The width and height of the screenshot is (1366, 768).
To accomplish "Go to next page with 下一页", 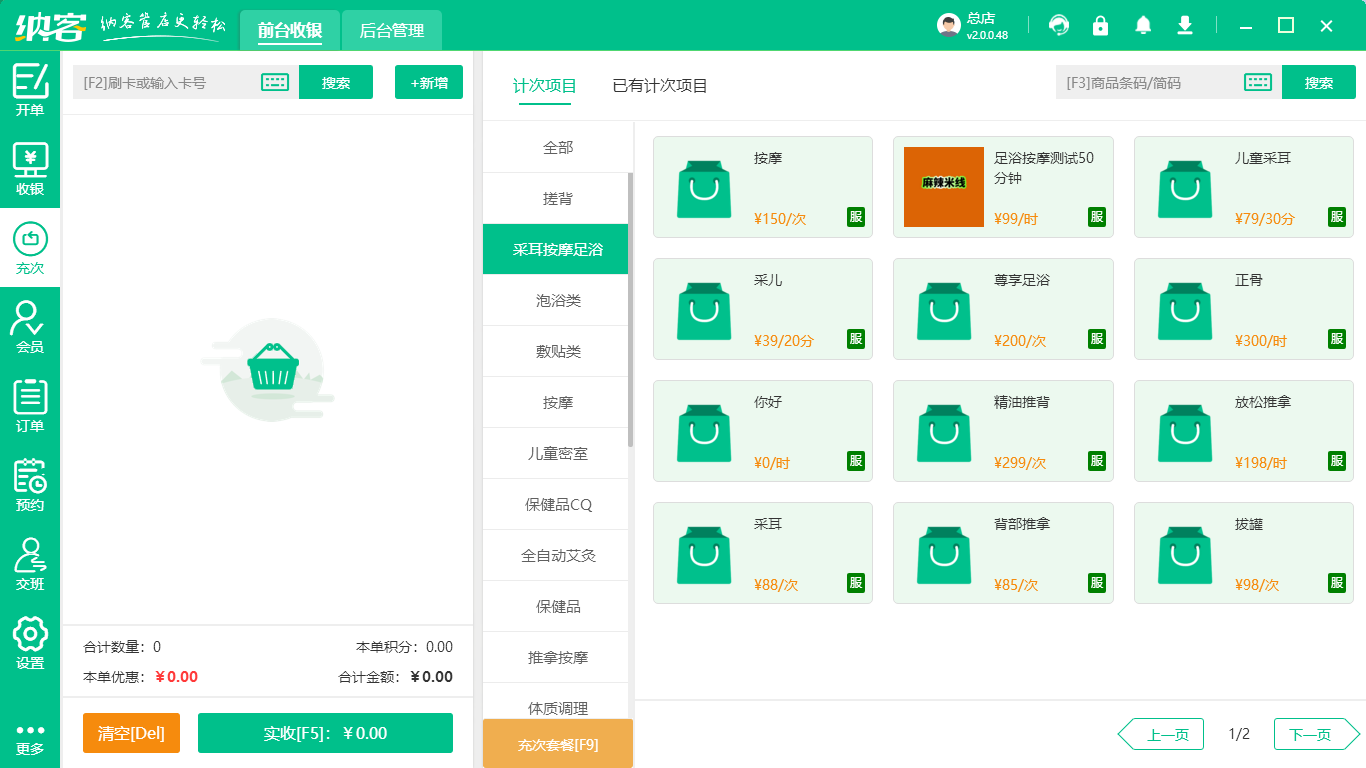I will (1315, 733).
